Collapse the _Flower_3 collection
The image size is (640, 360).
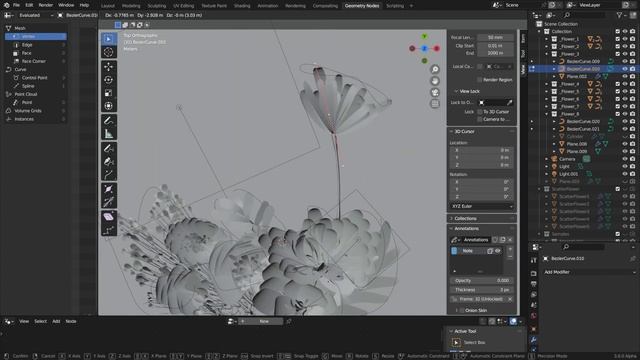coord(547,54)
